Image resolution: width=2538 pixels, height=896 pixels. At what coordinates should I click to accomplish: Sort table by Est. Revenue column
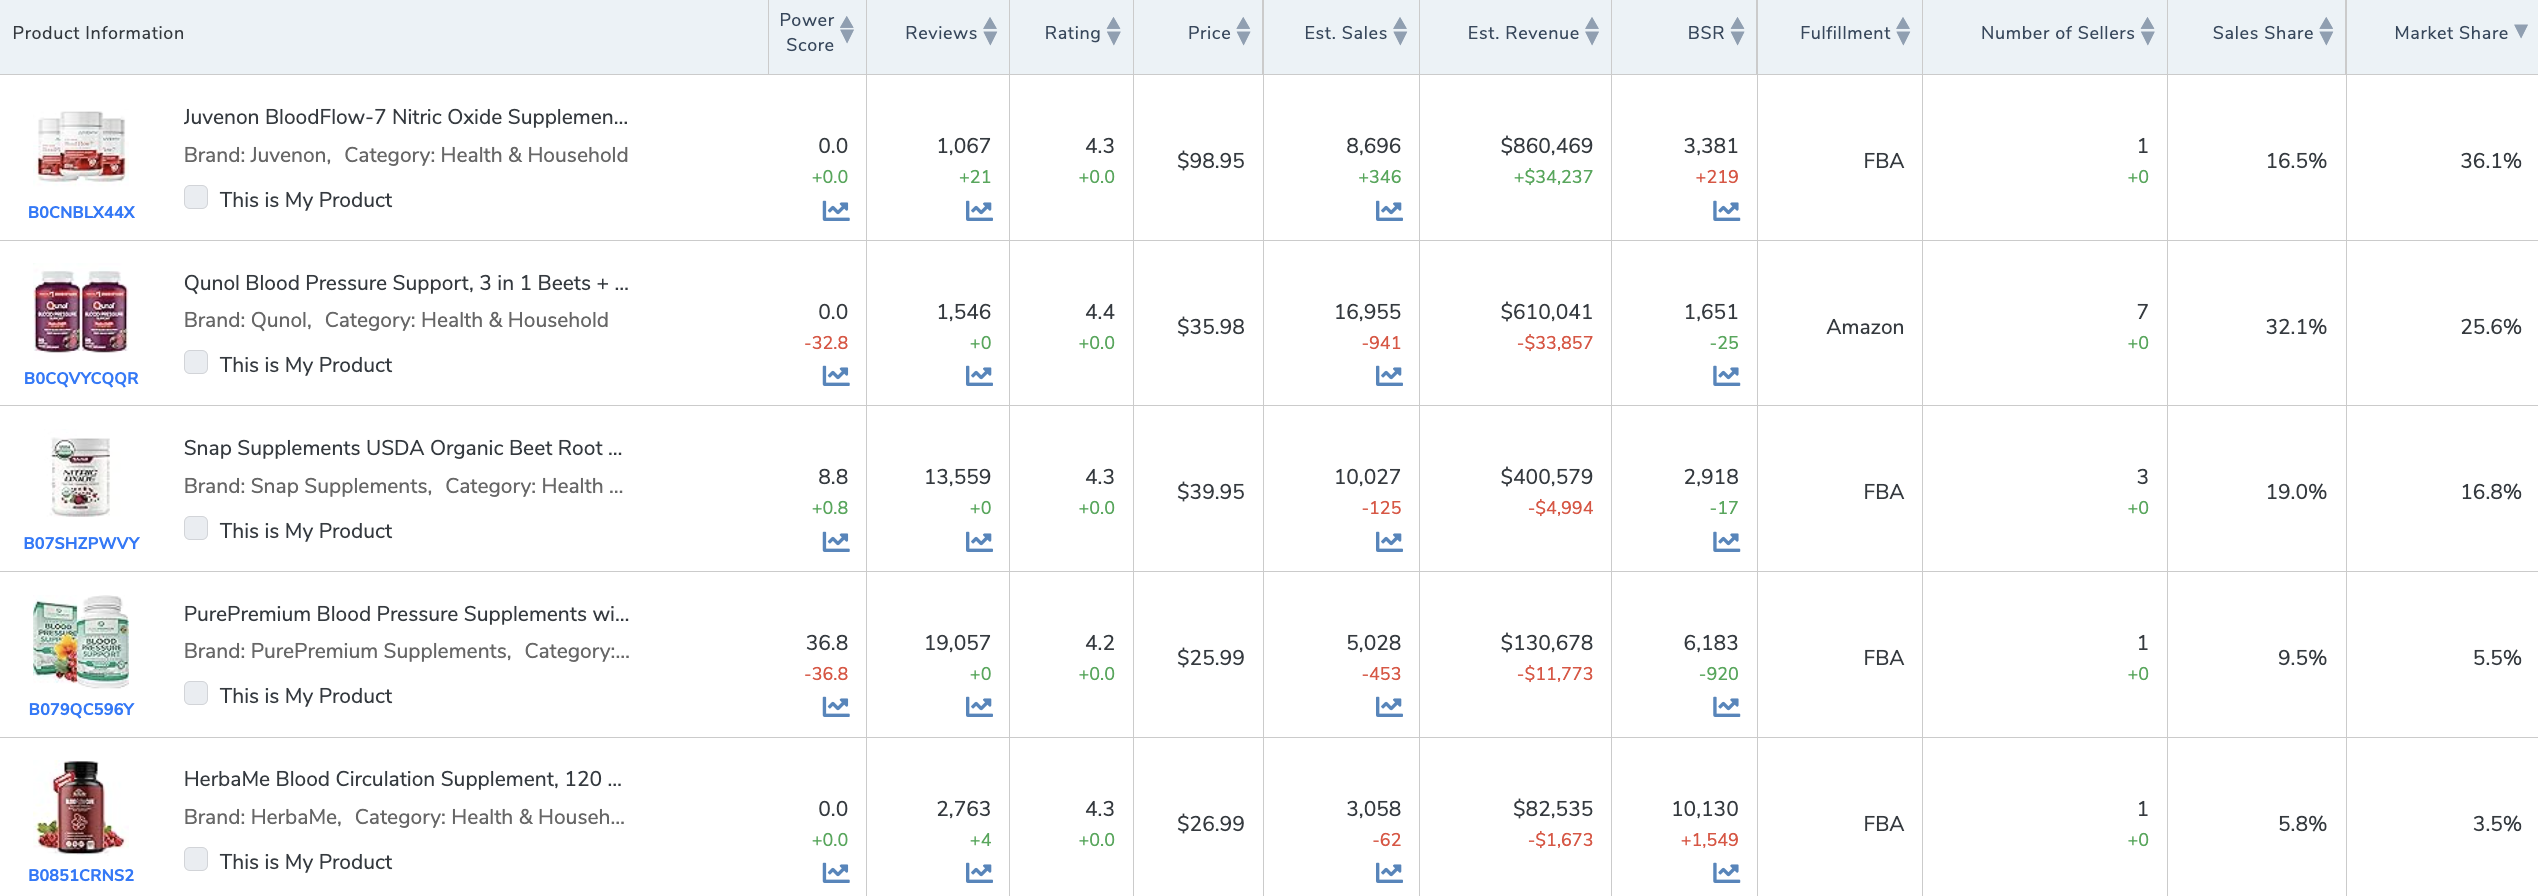[1592, 32]
